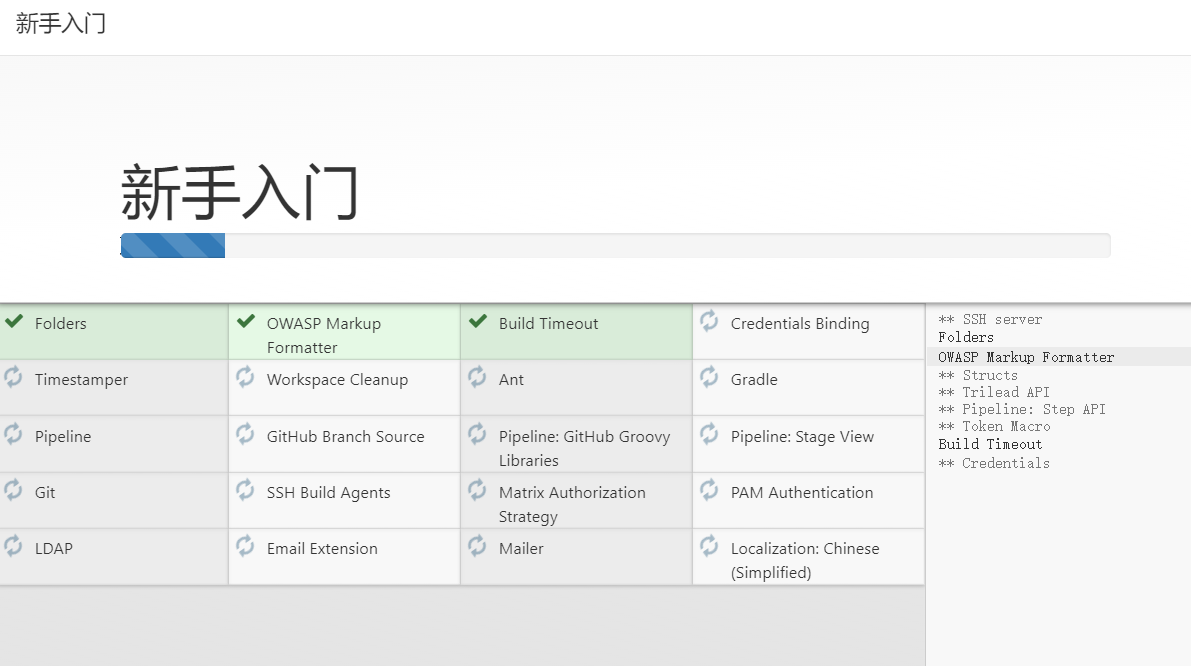
Task: Click the pending icon beside LDAP
Action: point(14,546)
